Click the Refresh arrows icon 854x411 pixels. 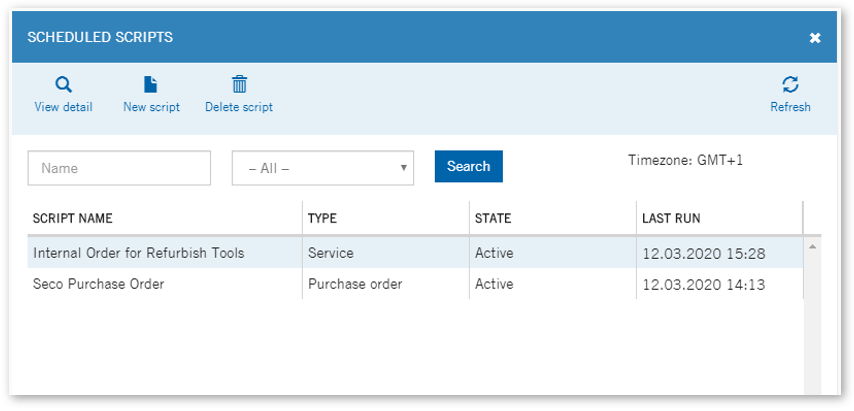(790, 84)
